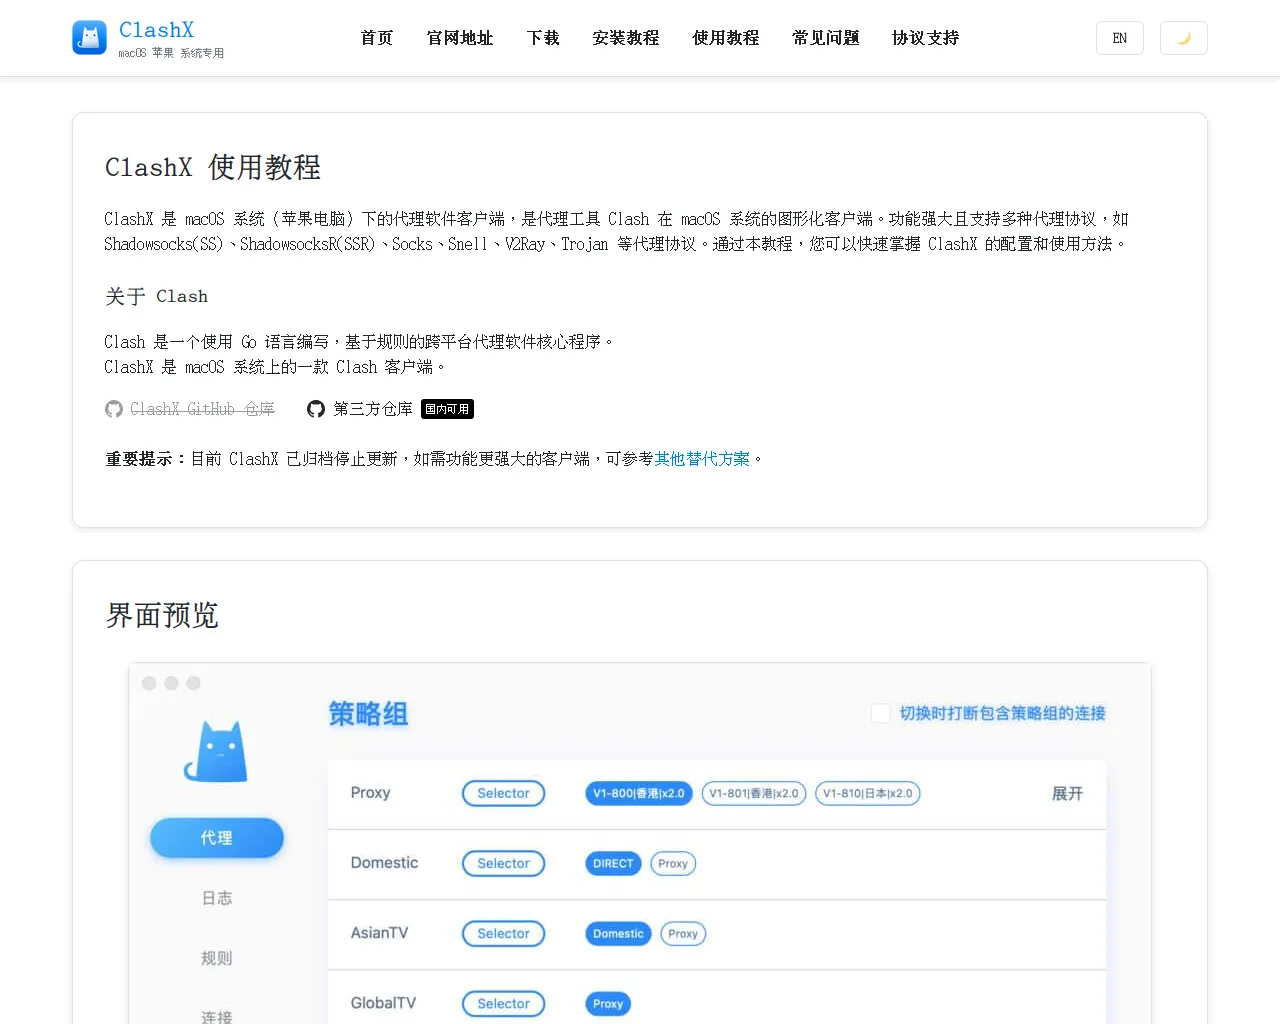Click the Proxy group name label
1280x1024 pixels.
(x=370, y=792)
